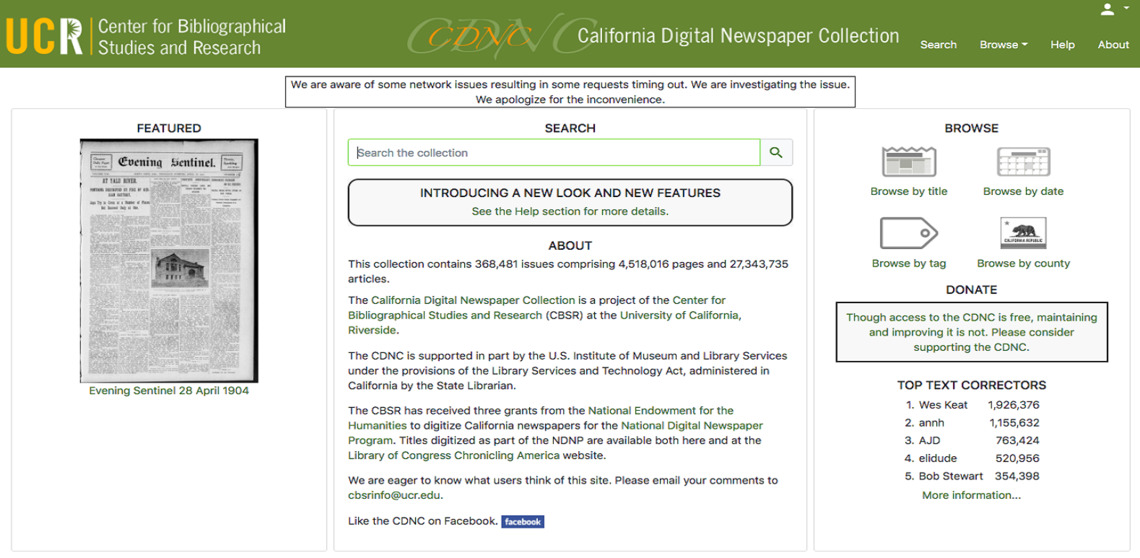Open the Browse by tag icon

(909, 234)
